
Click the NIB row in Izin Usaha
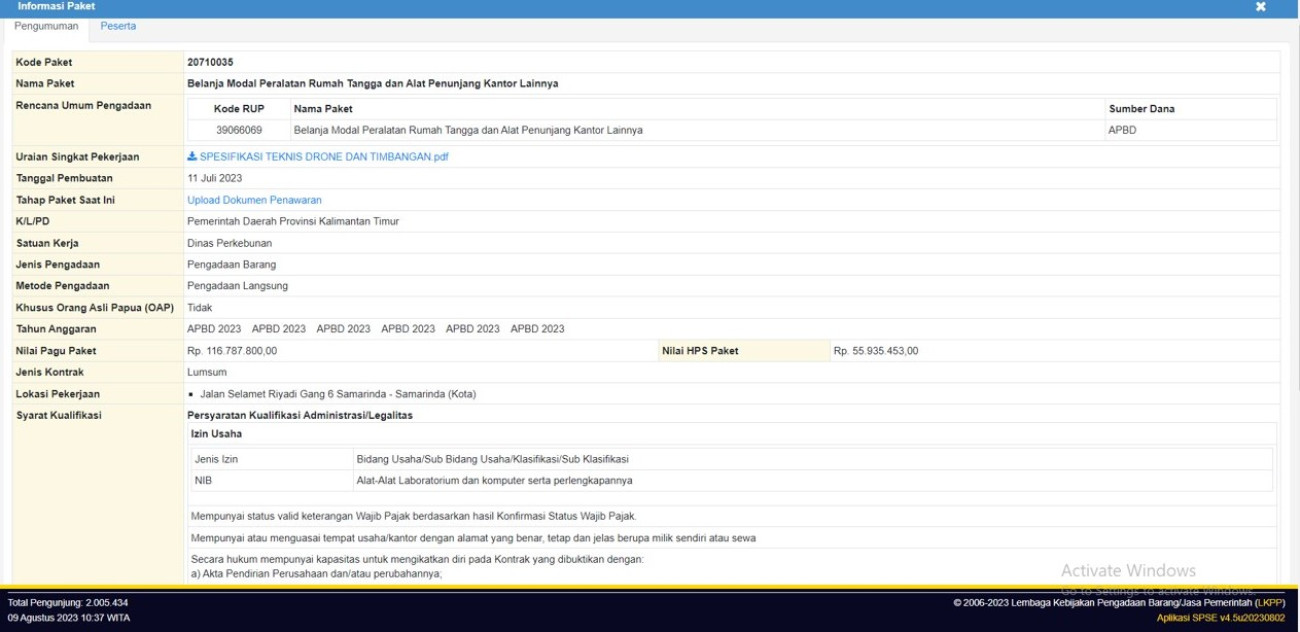(204, 481)
